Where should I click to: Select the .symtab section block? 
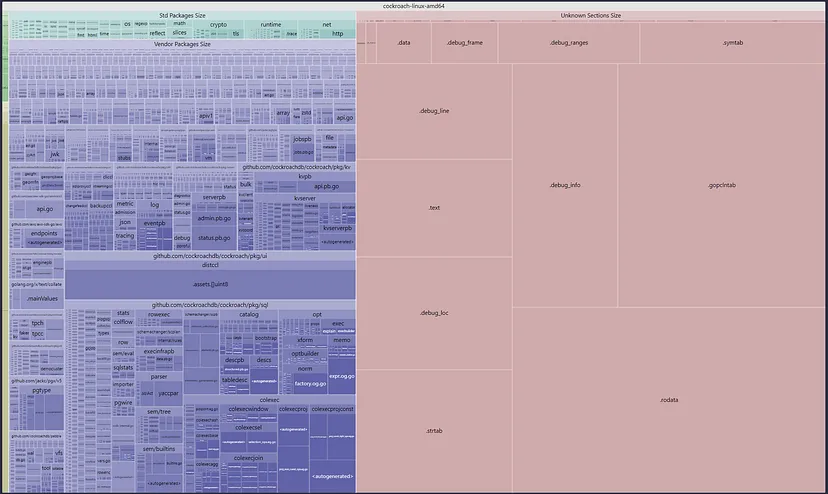[x=732, y=43]
